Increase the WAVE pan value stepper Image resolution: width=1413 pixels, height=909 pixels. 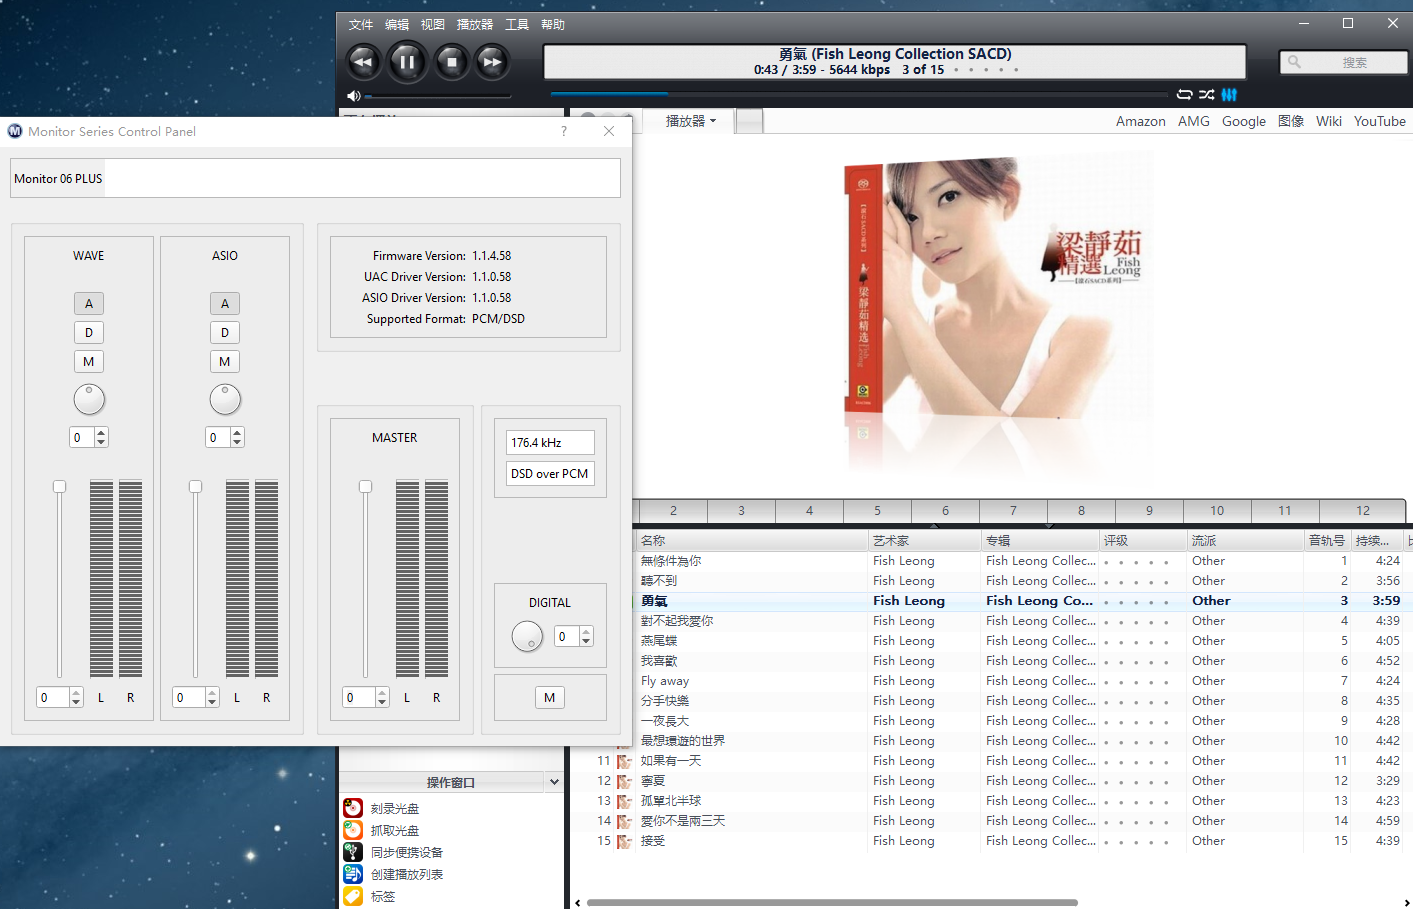pyautogui.click(x=101, y=433)
